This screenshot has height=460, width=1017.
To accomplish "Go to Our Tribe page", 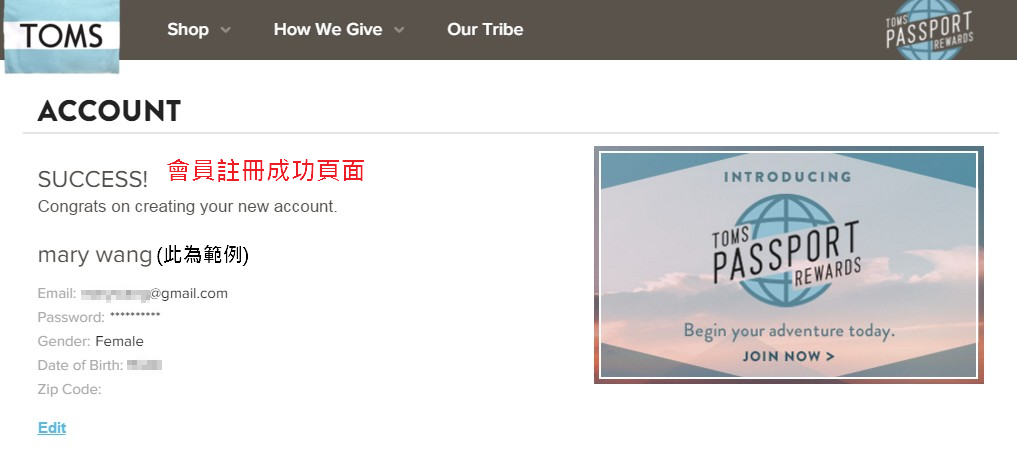I will click(x=485, y=29).
